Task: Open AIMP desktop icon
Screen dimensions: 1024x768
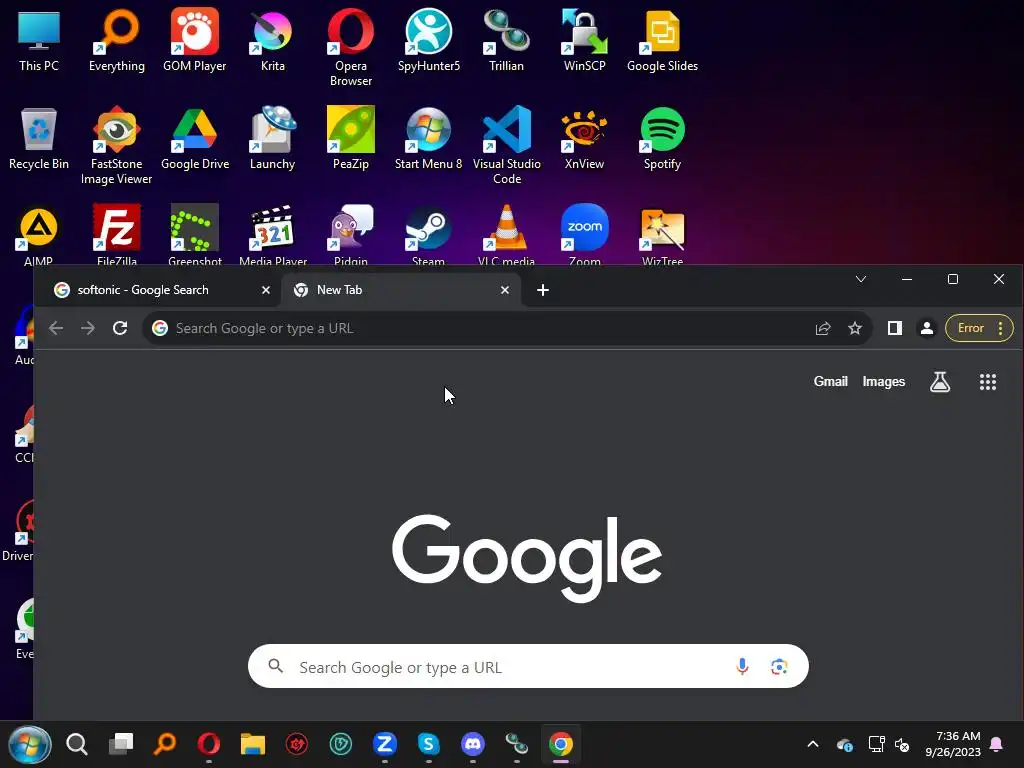Action: (39, 234)
